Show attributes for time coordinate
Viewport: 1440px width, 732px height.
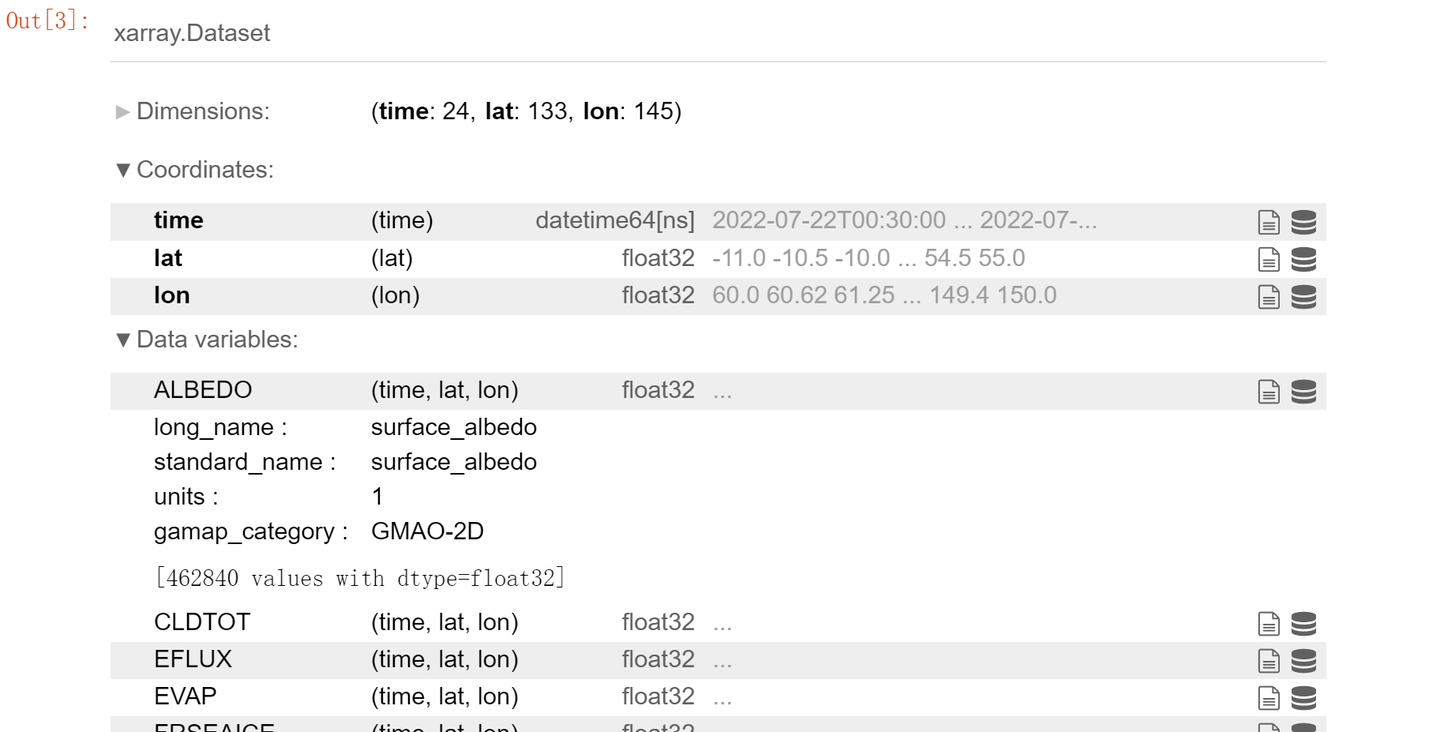pyautogui.click(x=1268, y=222)
